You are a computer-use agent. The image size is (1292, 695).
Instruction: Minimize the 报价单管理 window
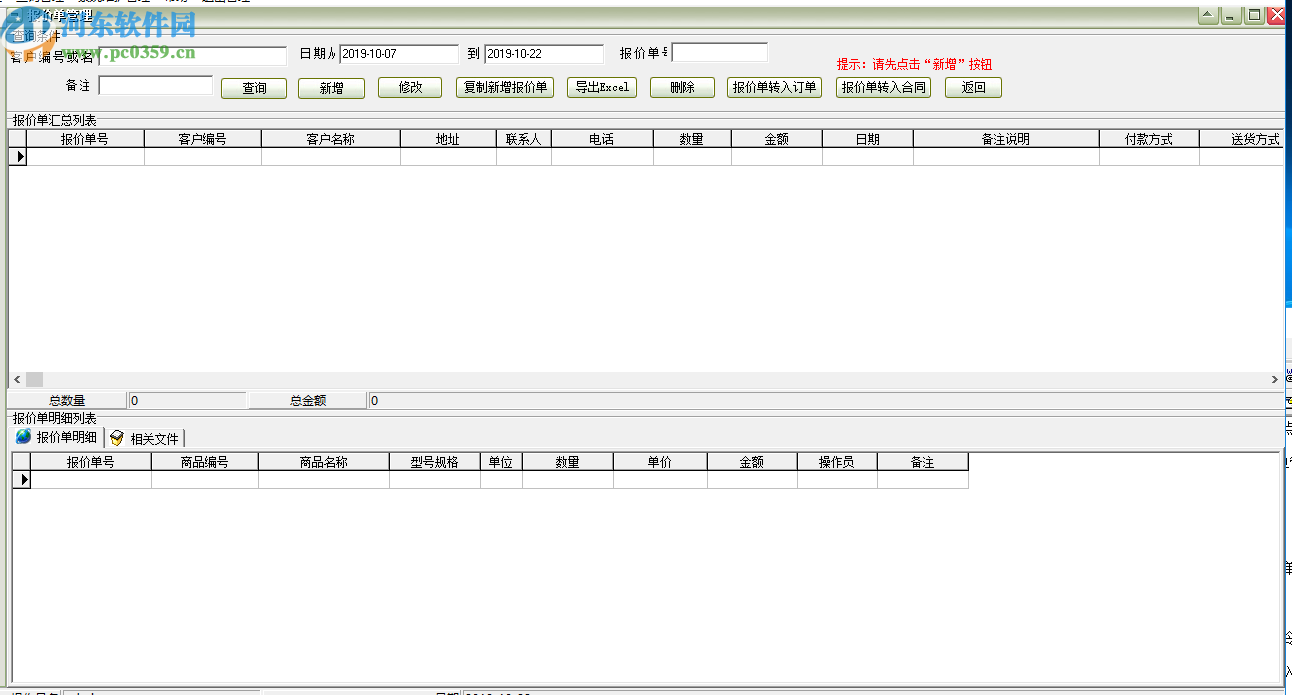1232,15
